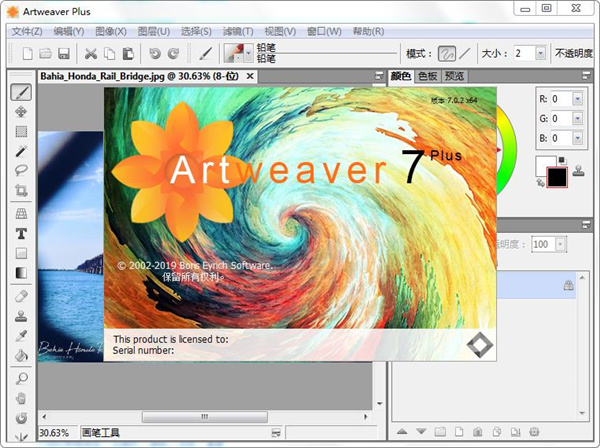Switch to the 预览 tab
Viewport: 600px width, 448px height.
tap(454, 76)
